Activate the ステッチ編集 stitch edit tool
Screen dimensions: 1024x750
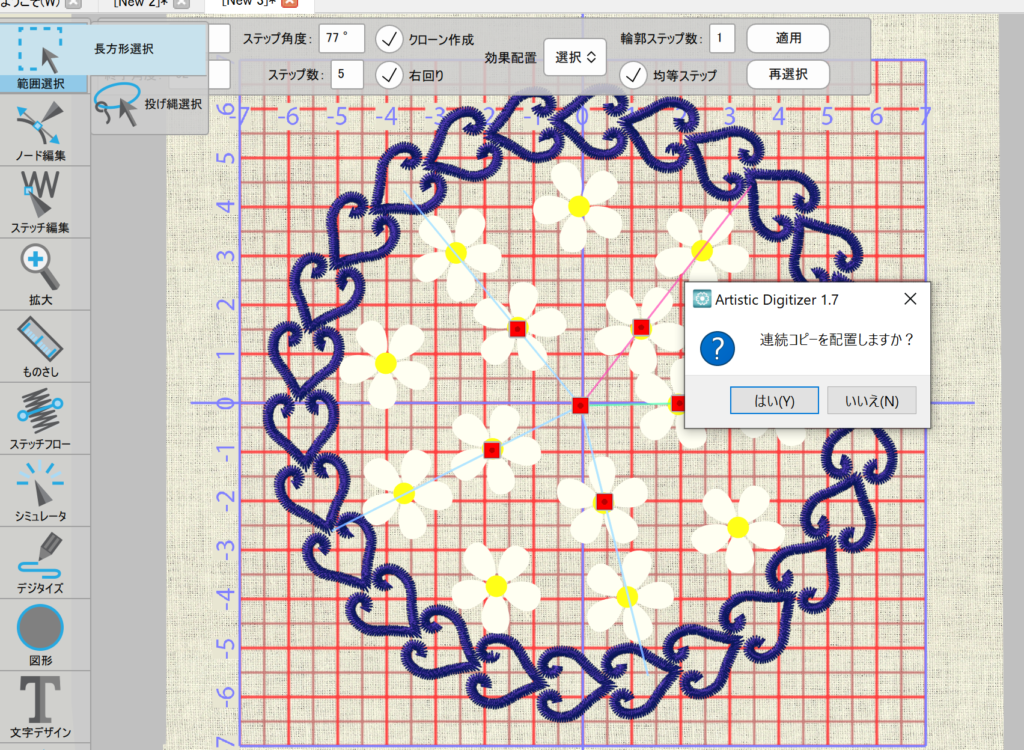point(41,200)
